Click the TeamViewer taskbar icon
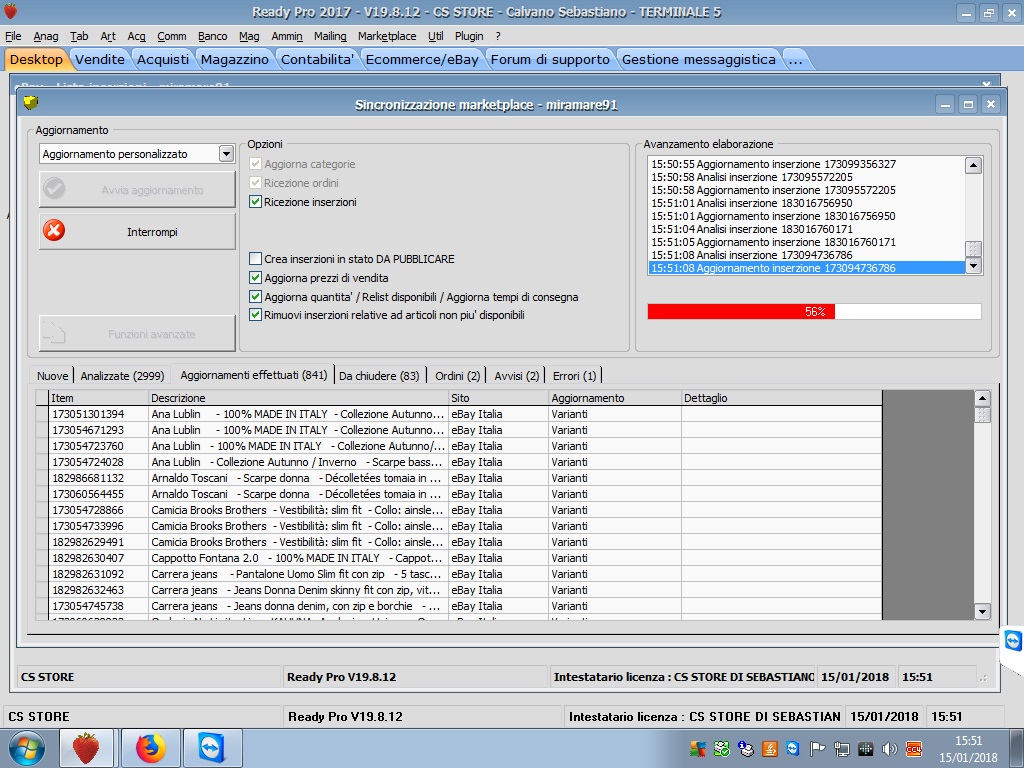Viewport: 1024px width, 768px height. click(213, 747)
